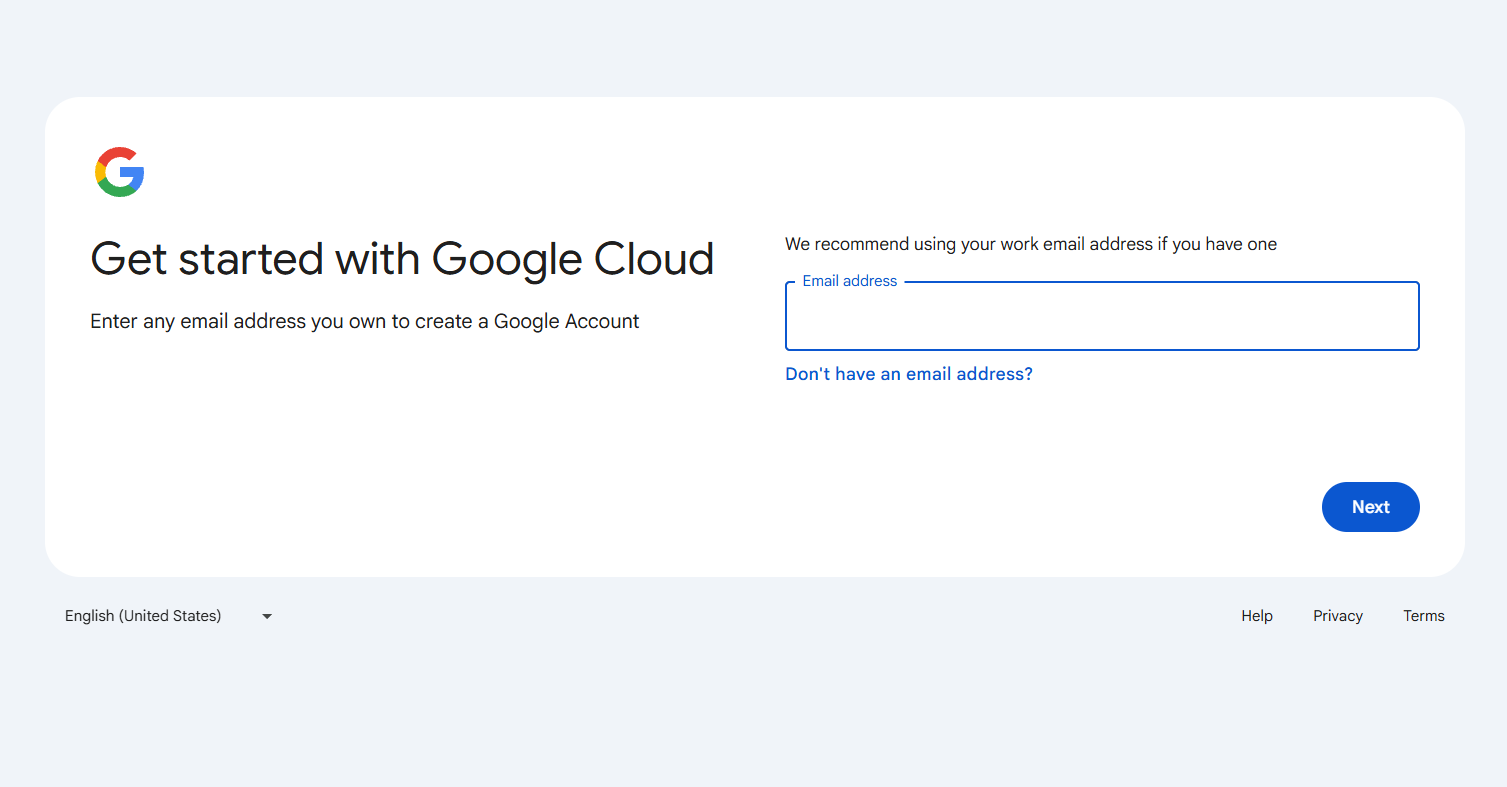The height and width of the screenshot is (787, 1507).
Task: Click the work email recommendation text
Action: [x=1030, y=244]
